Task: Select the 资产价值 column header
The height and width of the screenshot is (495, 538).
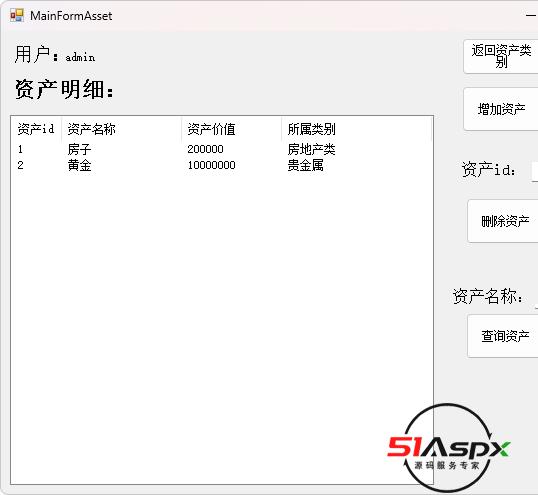Action: click(x=232, y=129)
